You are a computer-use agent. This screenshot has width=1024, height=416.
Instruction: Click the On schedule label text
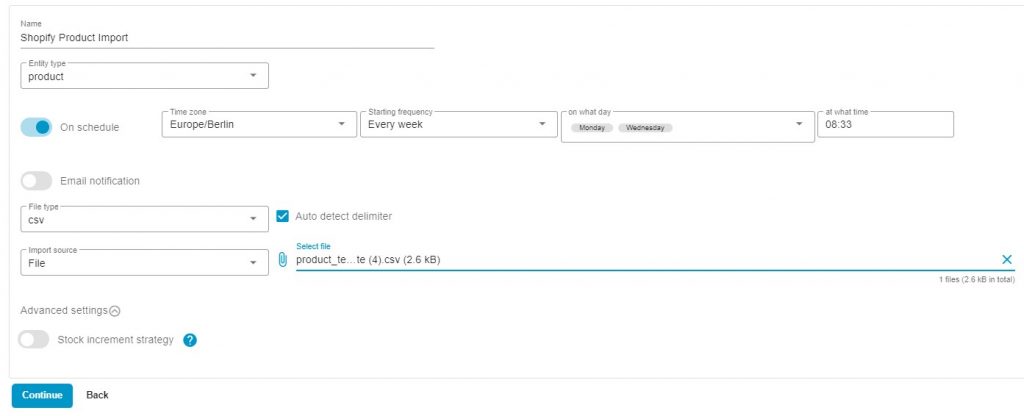[89, 127]
